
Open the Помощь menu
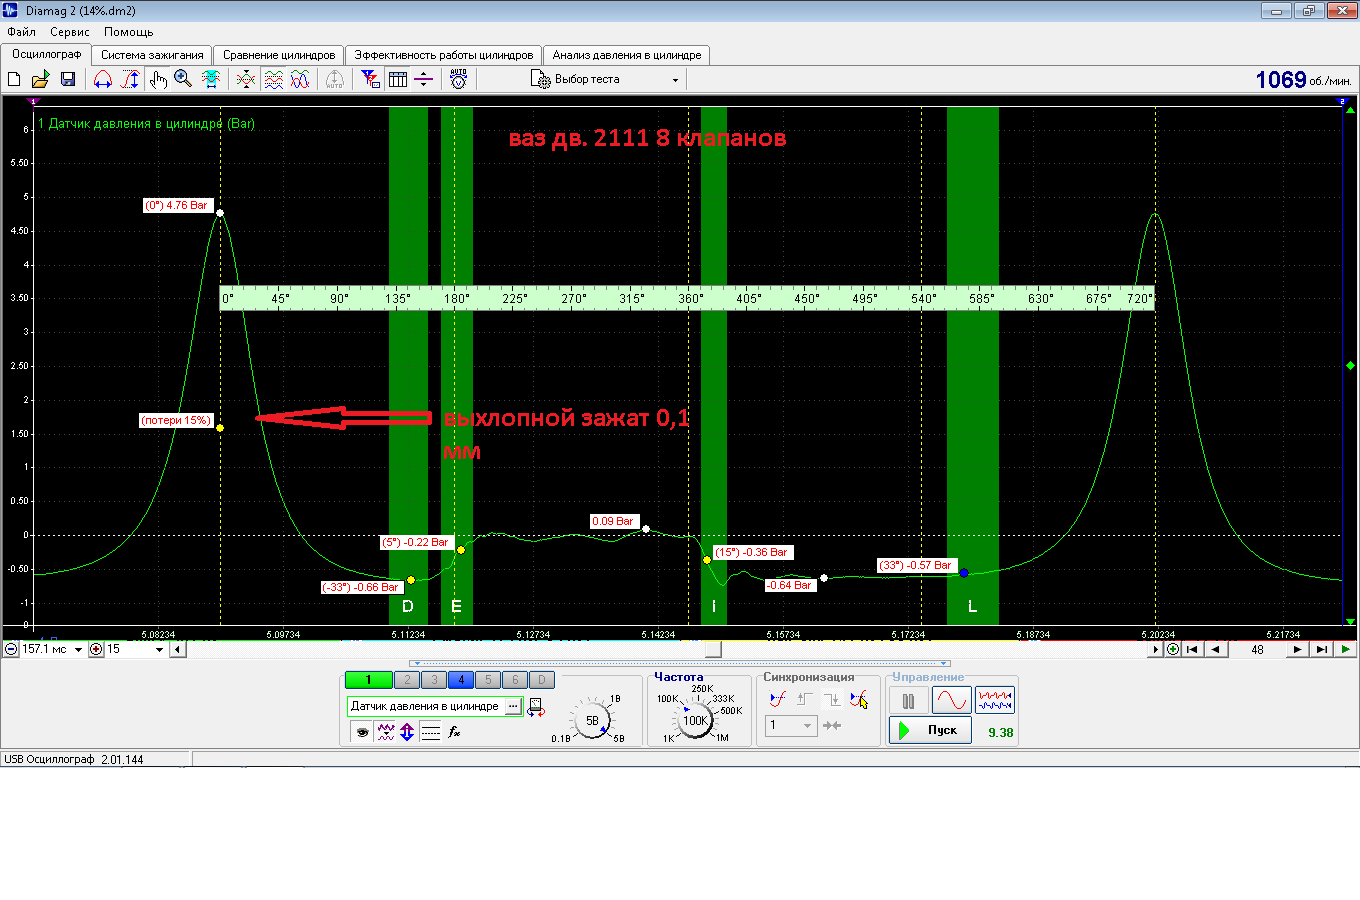pos(129,32)
